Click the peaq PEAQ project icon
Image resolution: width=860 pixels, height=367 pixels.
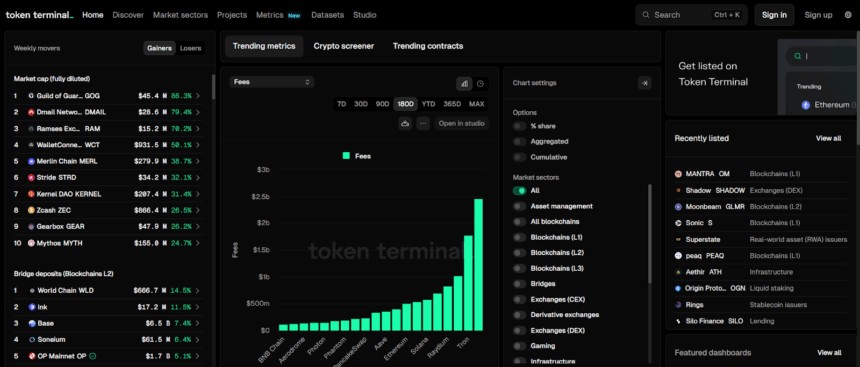click(678, 256)
